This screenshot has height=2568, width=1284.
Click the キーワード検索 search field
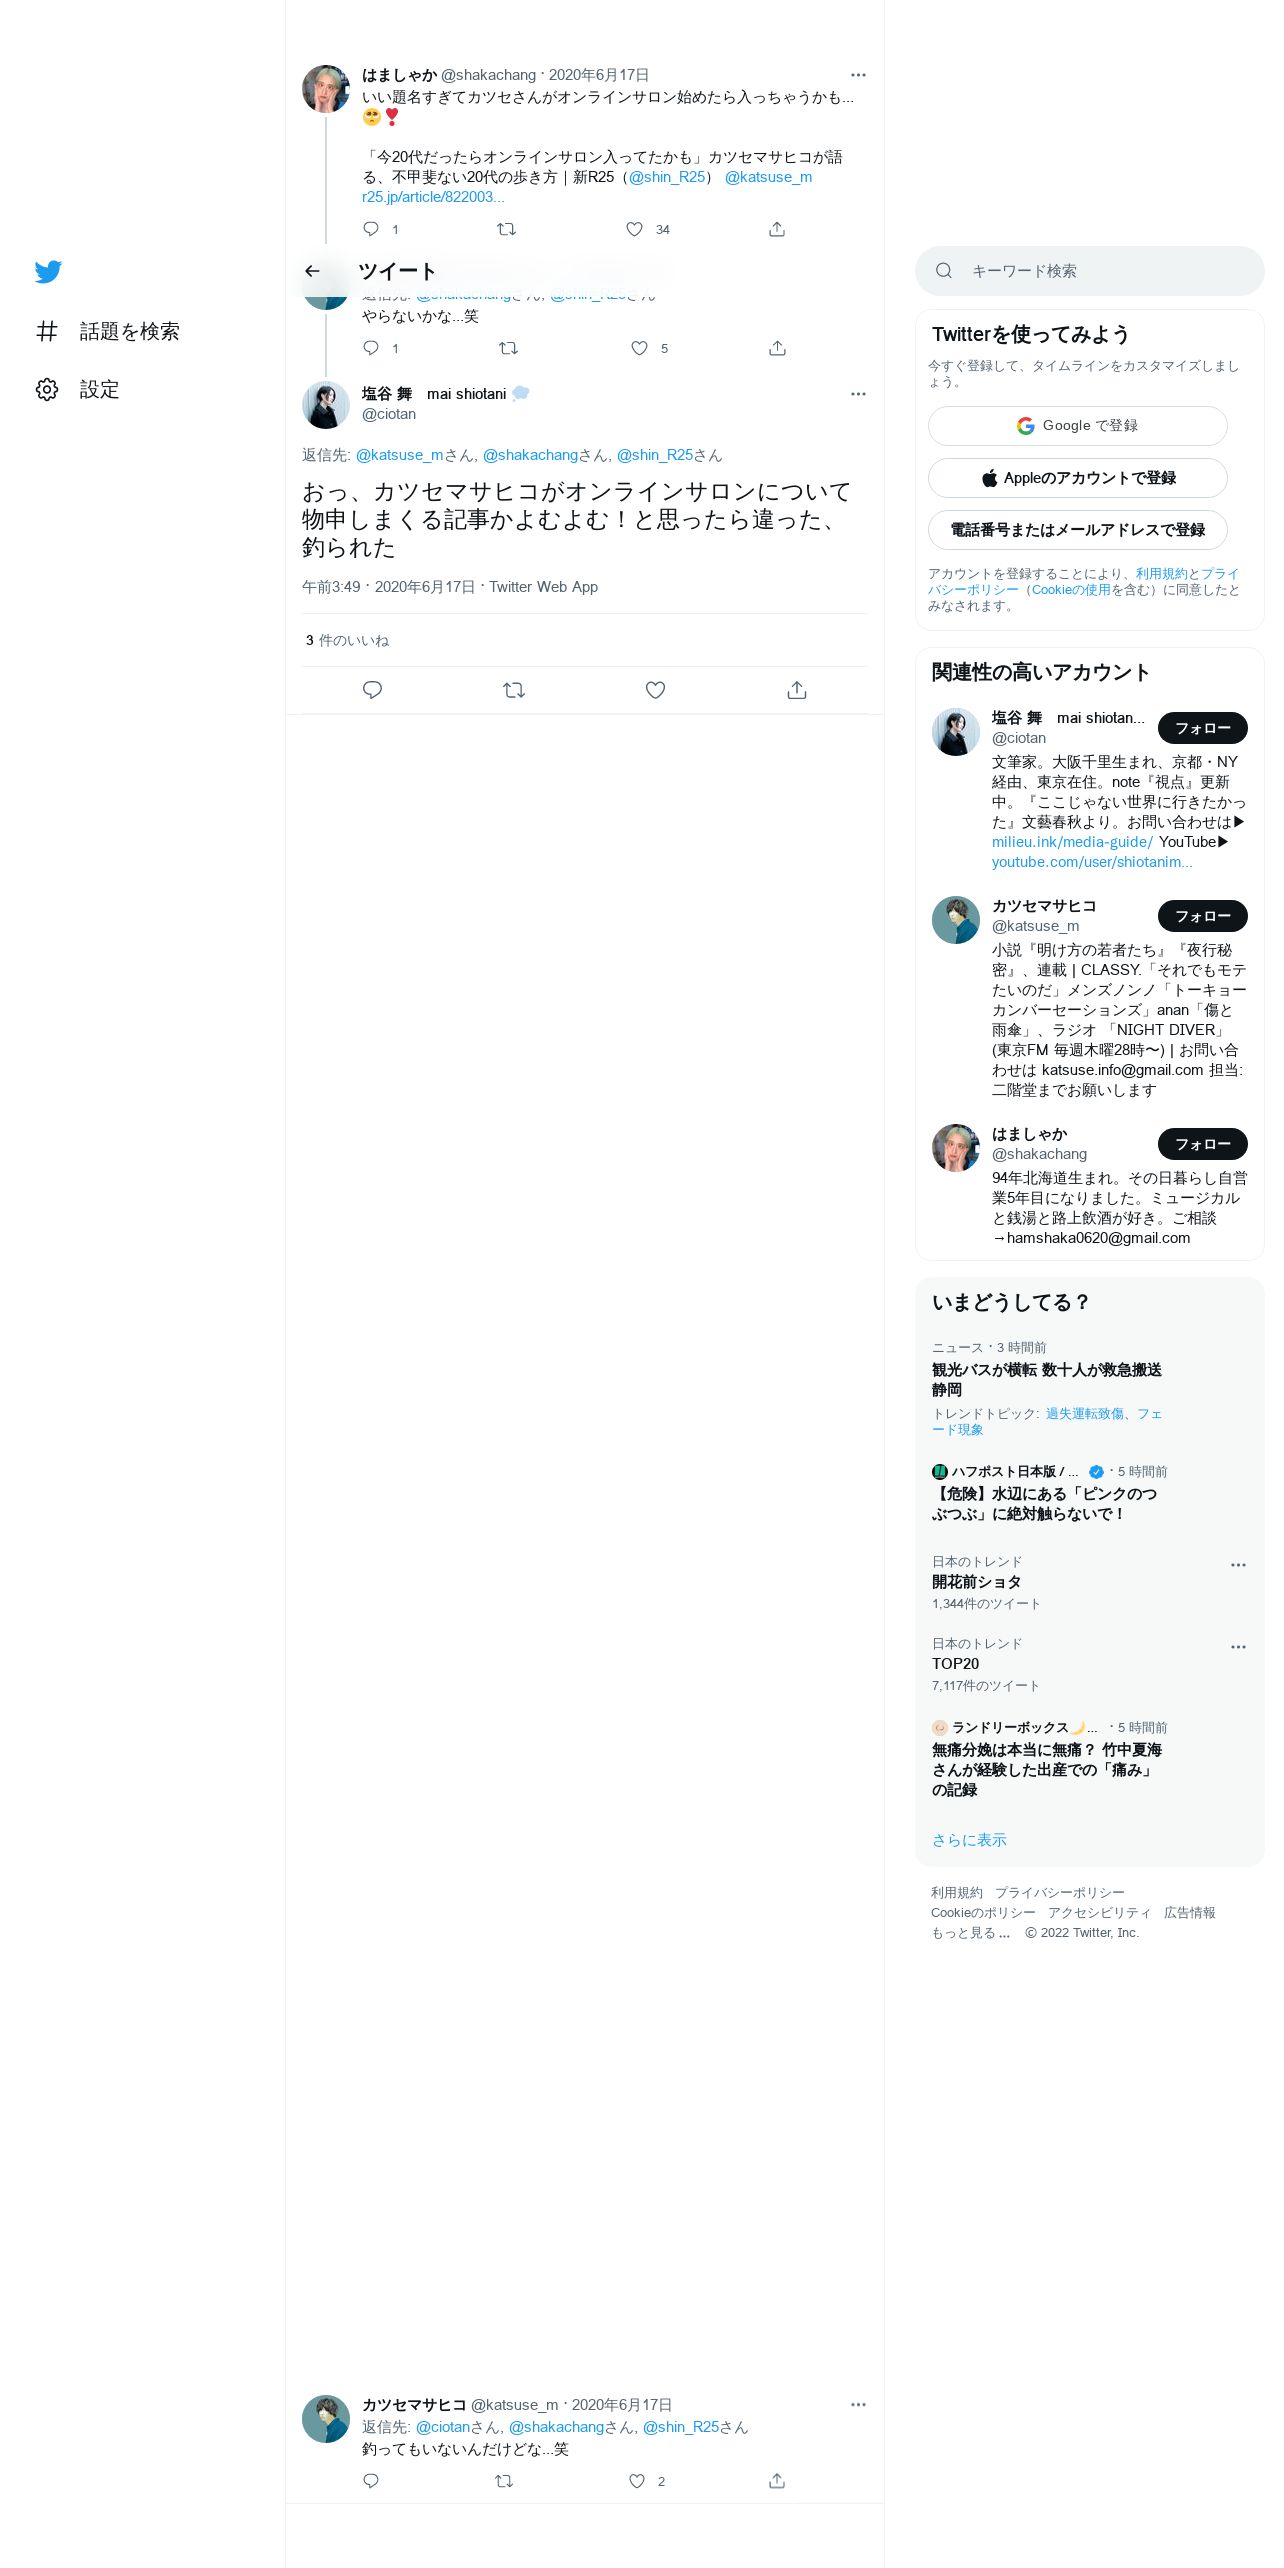click(x=1089, y=271)
